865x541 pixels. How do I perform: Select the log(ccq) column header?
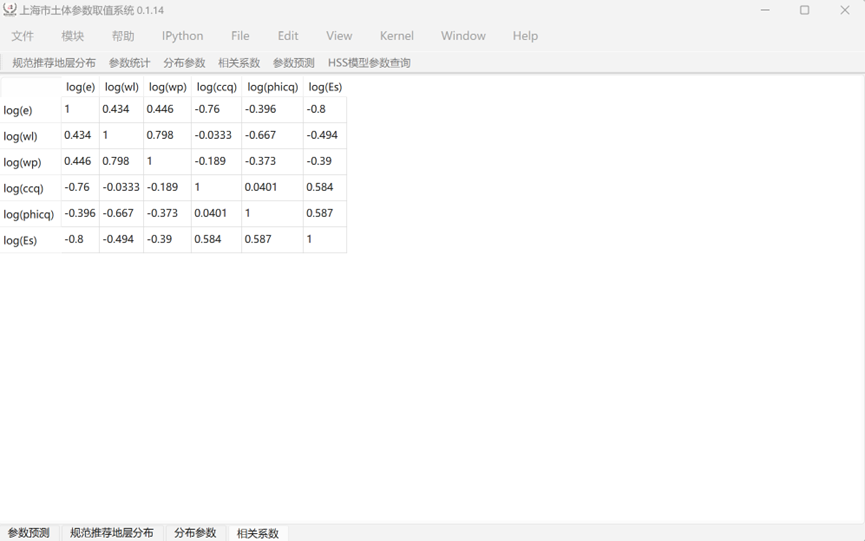click(216, 87)
